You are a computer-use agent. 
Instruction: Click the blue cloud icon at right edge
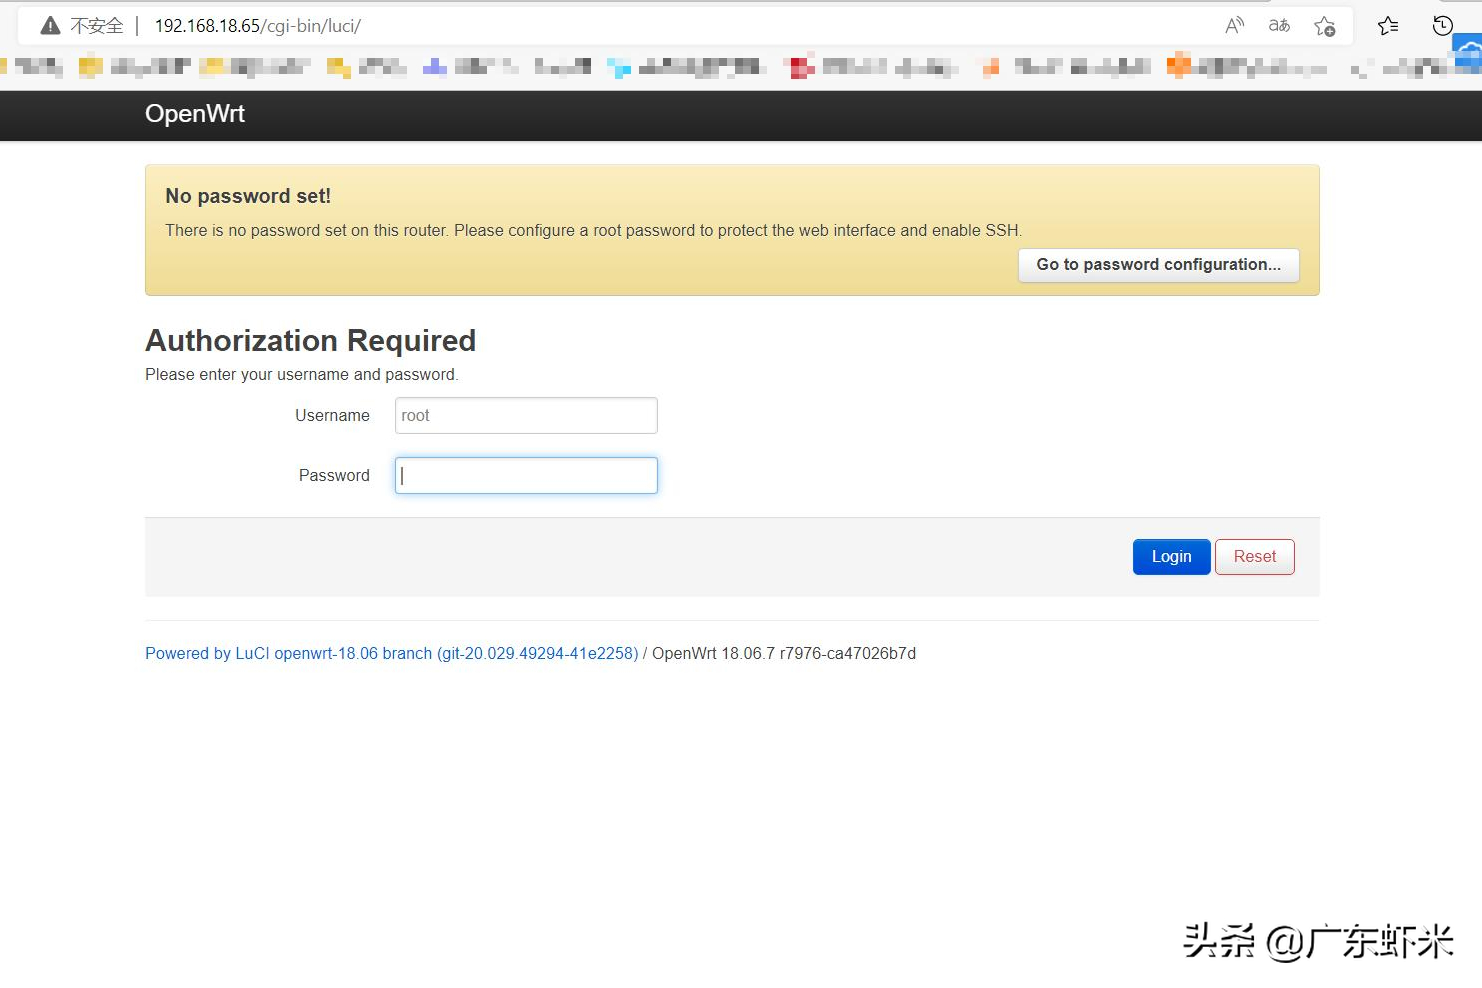1468,54
